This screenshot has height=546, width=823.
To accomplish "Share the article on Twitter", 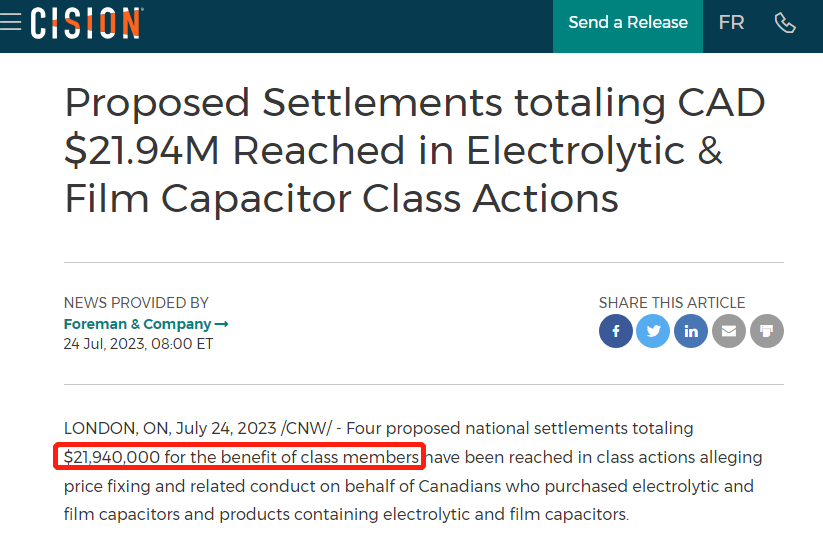I will [x=653, y=331].
